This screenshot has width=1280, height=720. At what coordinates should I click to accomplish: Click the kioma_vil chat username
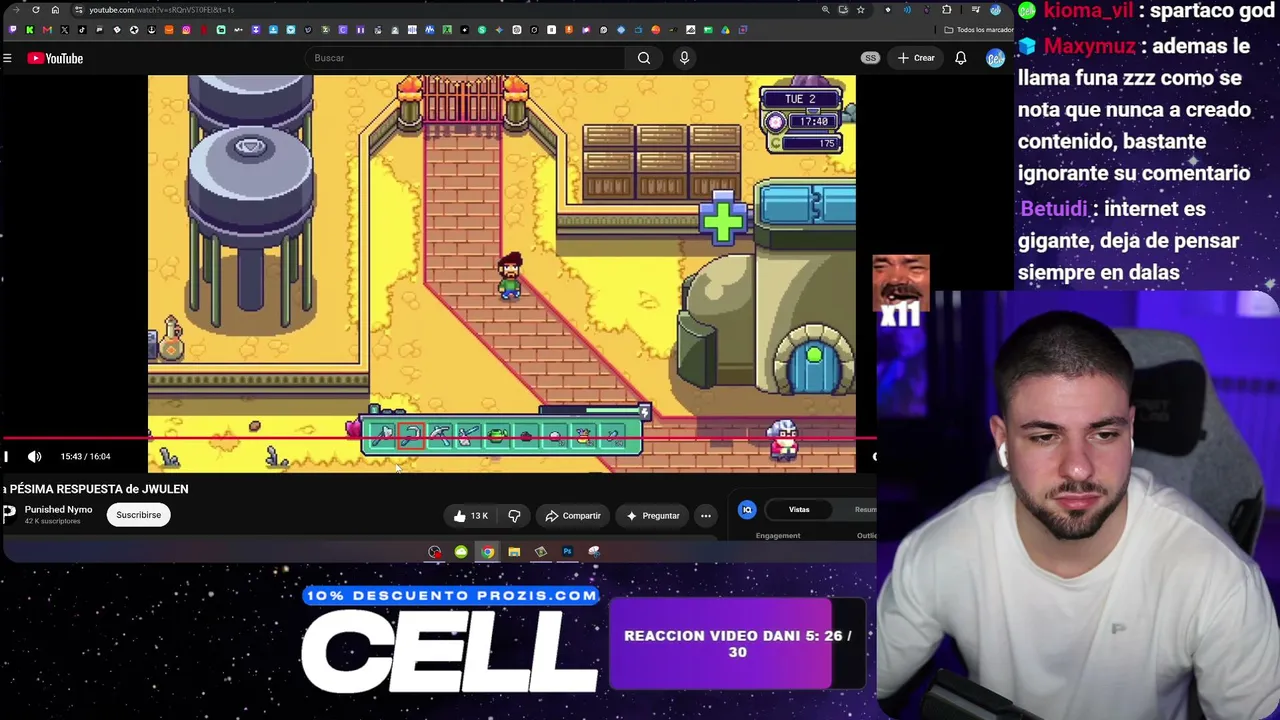[1089, 12]
